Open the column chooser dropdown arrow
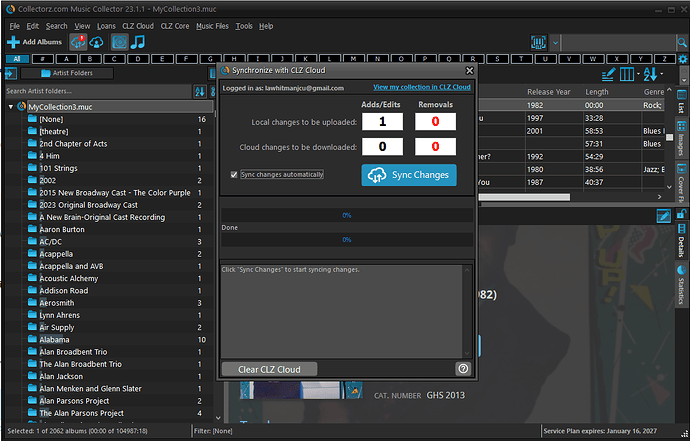 pyautogui.click(x=638, y=74)
